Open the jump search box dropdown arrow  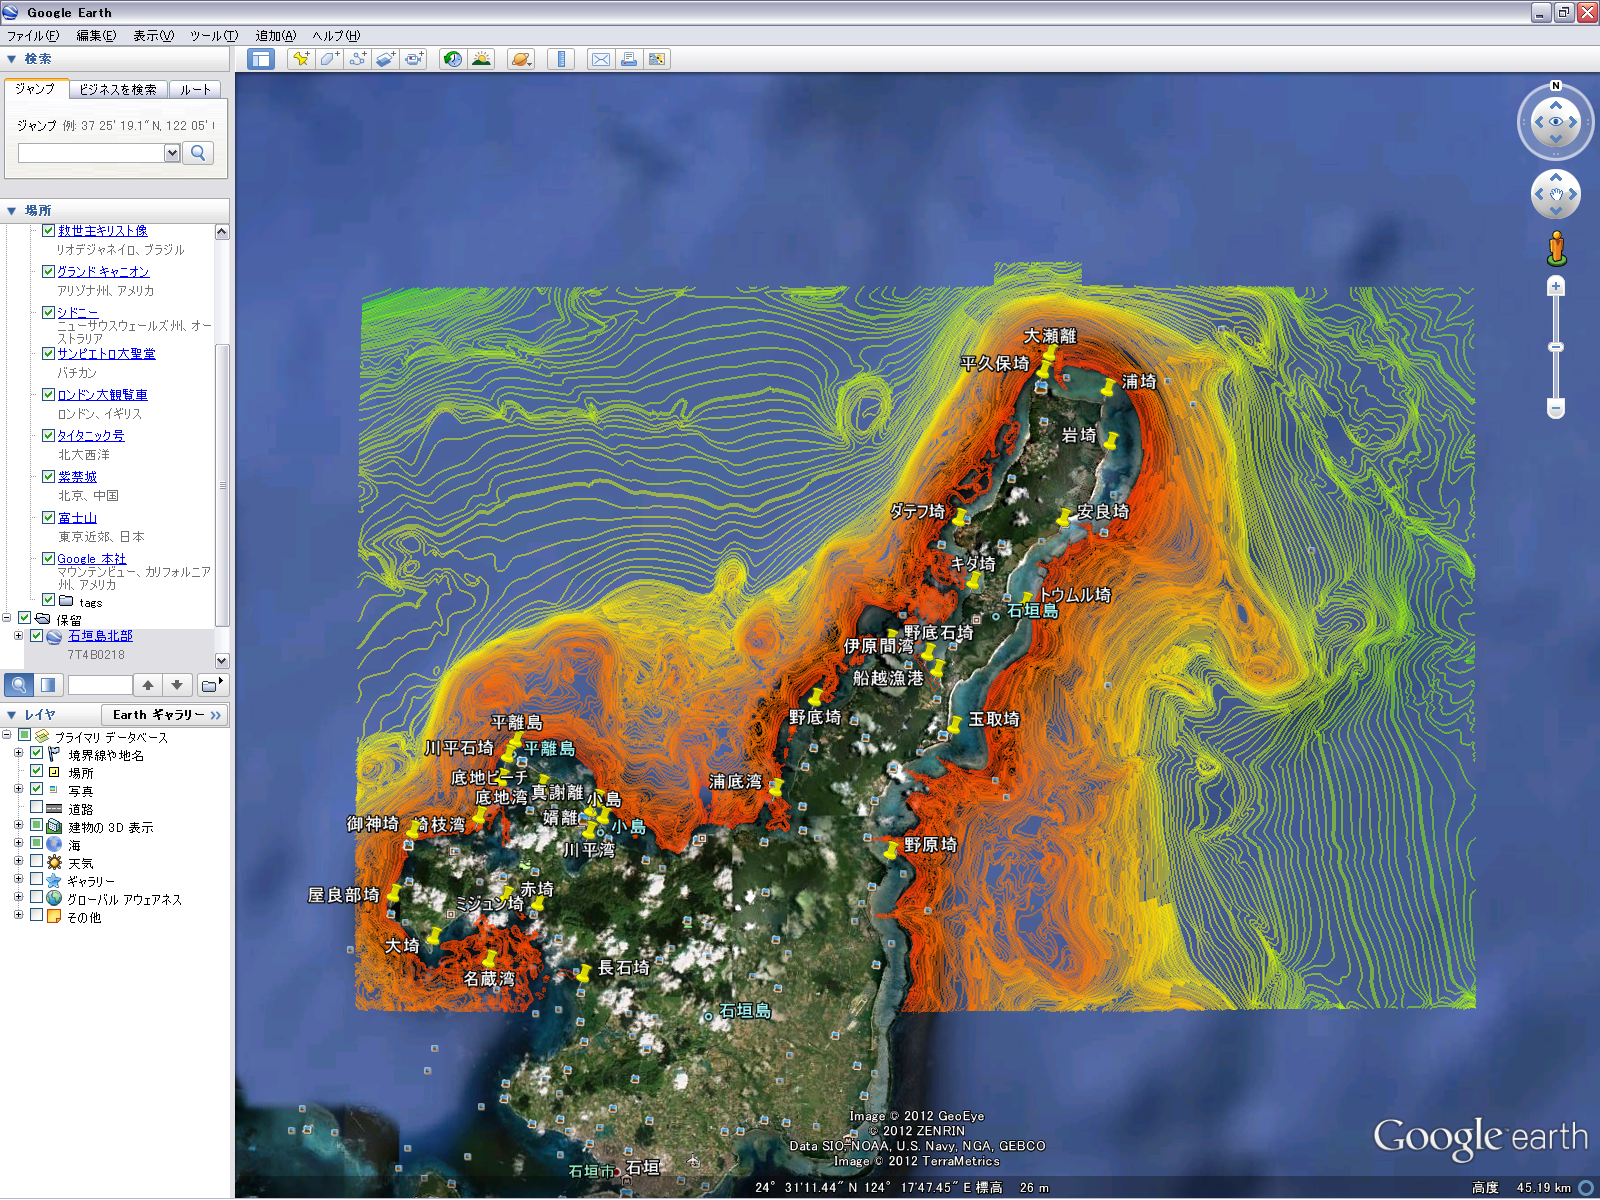pos(172,153)
